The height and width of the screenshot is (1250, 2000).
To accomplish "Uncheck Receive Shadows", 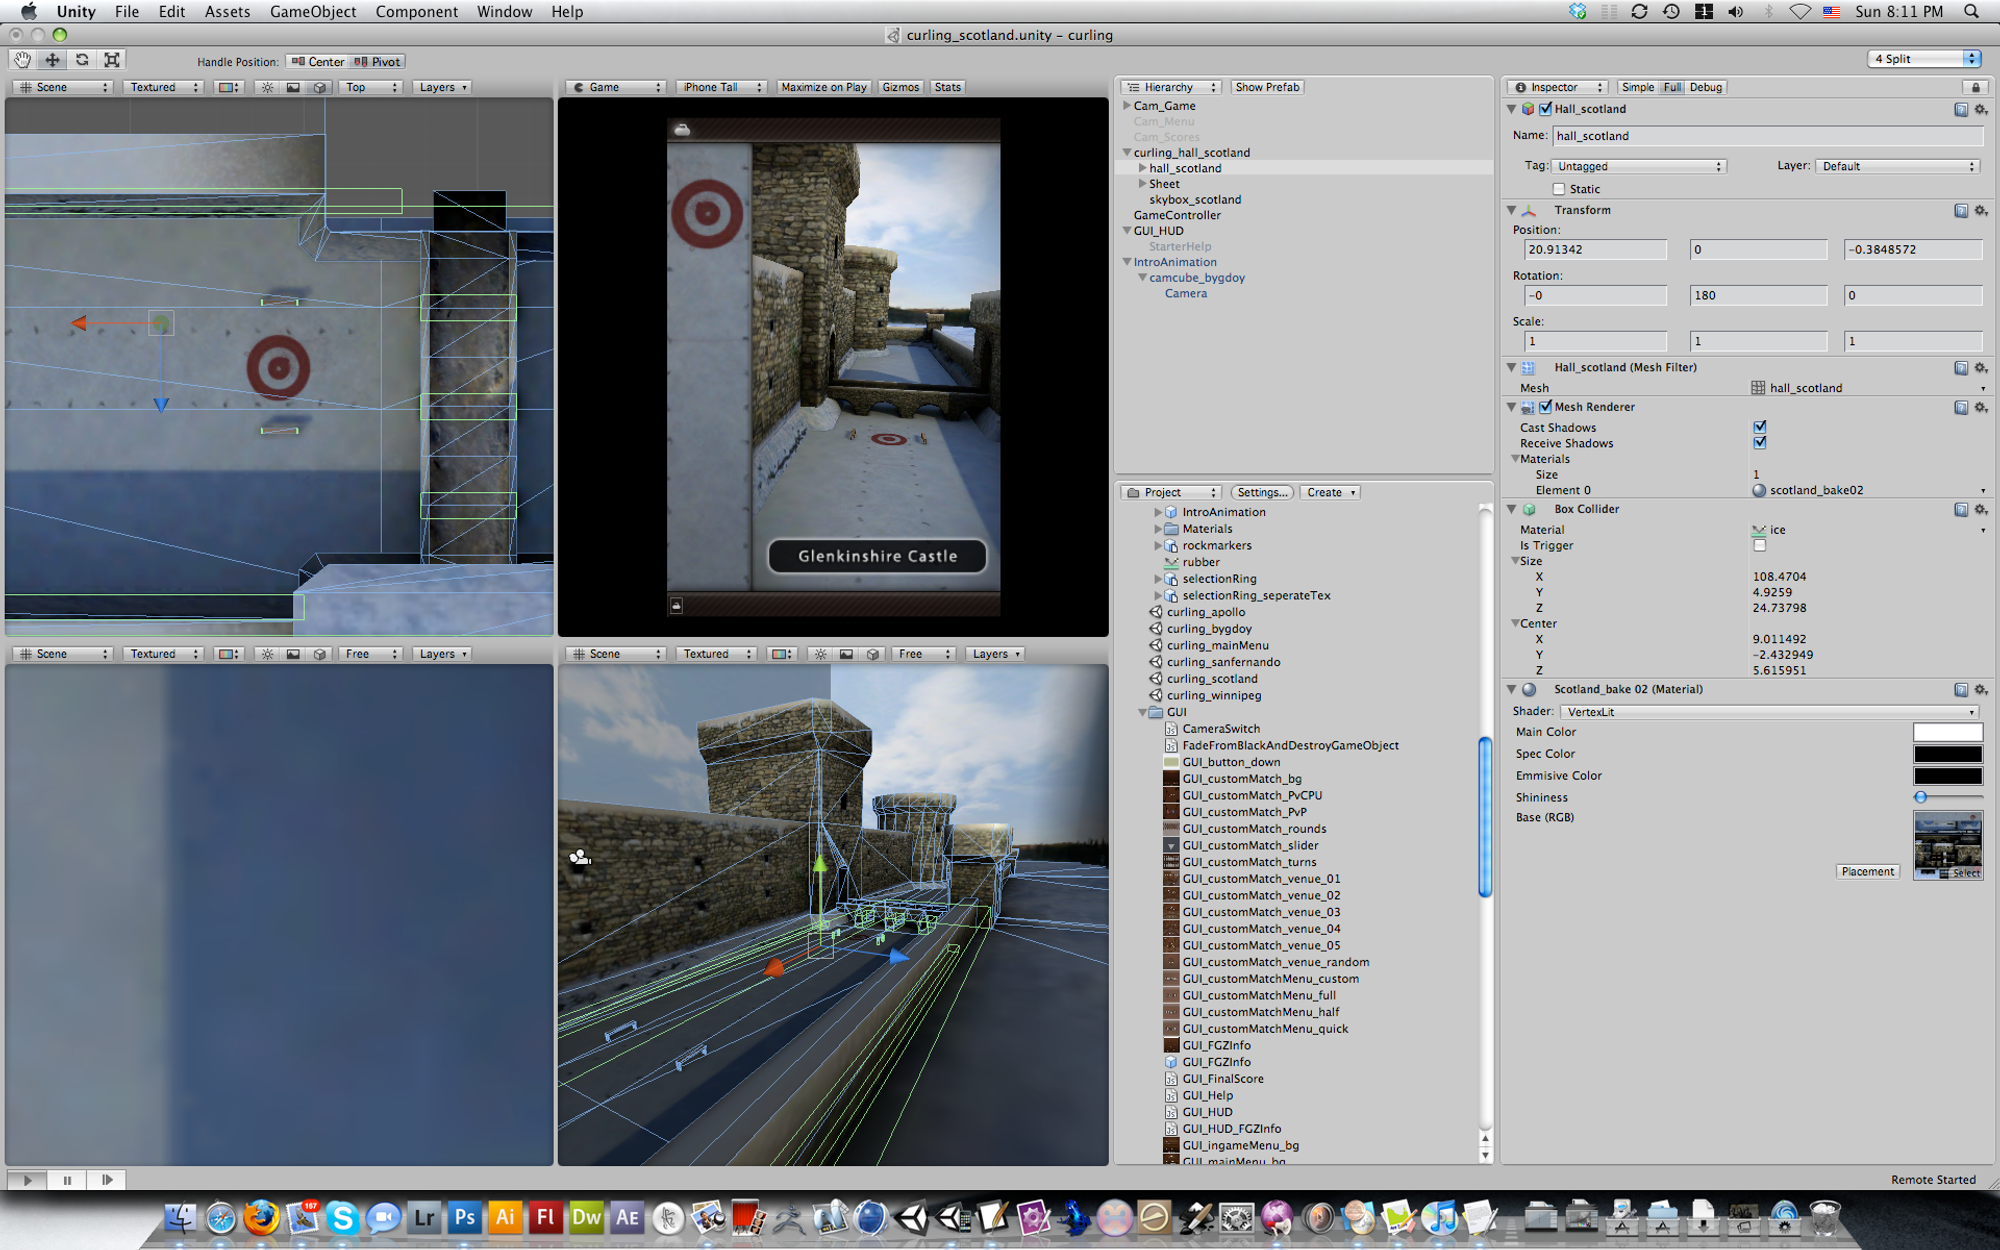I will pos(1760,443).
